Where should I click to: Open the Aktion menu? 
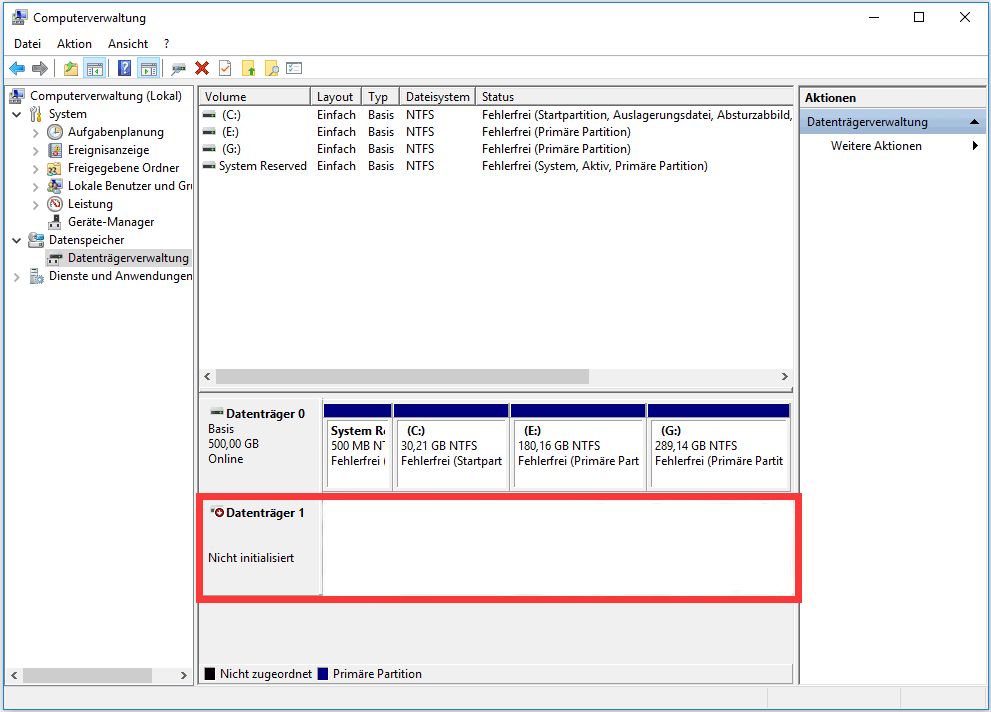click(74, 44)
